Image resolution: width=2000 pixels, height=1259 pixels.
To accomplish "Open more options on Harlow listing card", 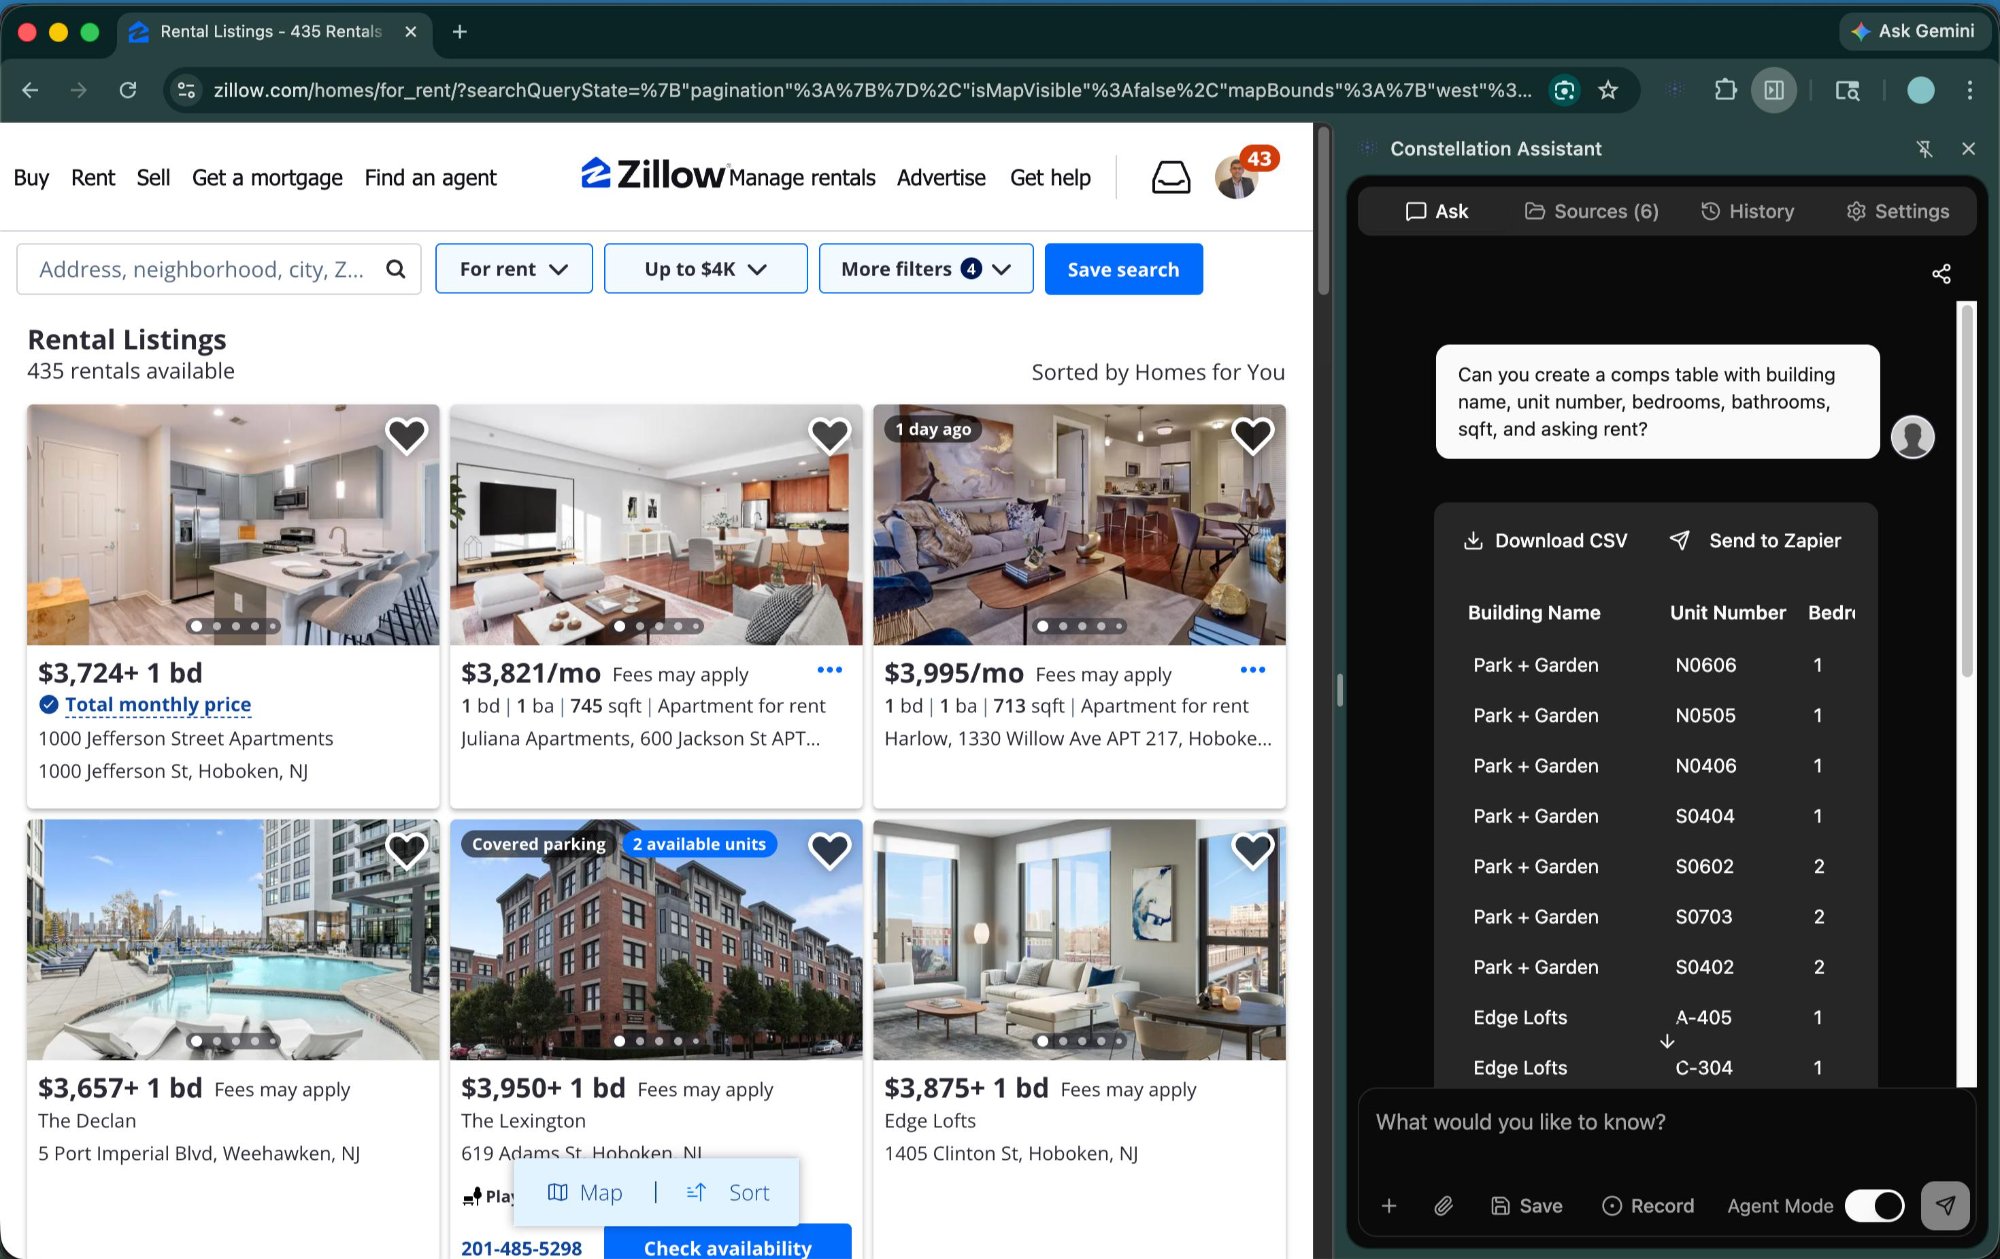I will point(1252,670).
